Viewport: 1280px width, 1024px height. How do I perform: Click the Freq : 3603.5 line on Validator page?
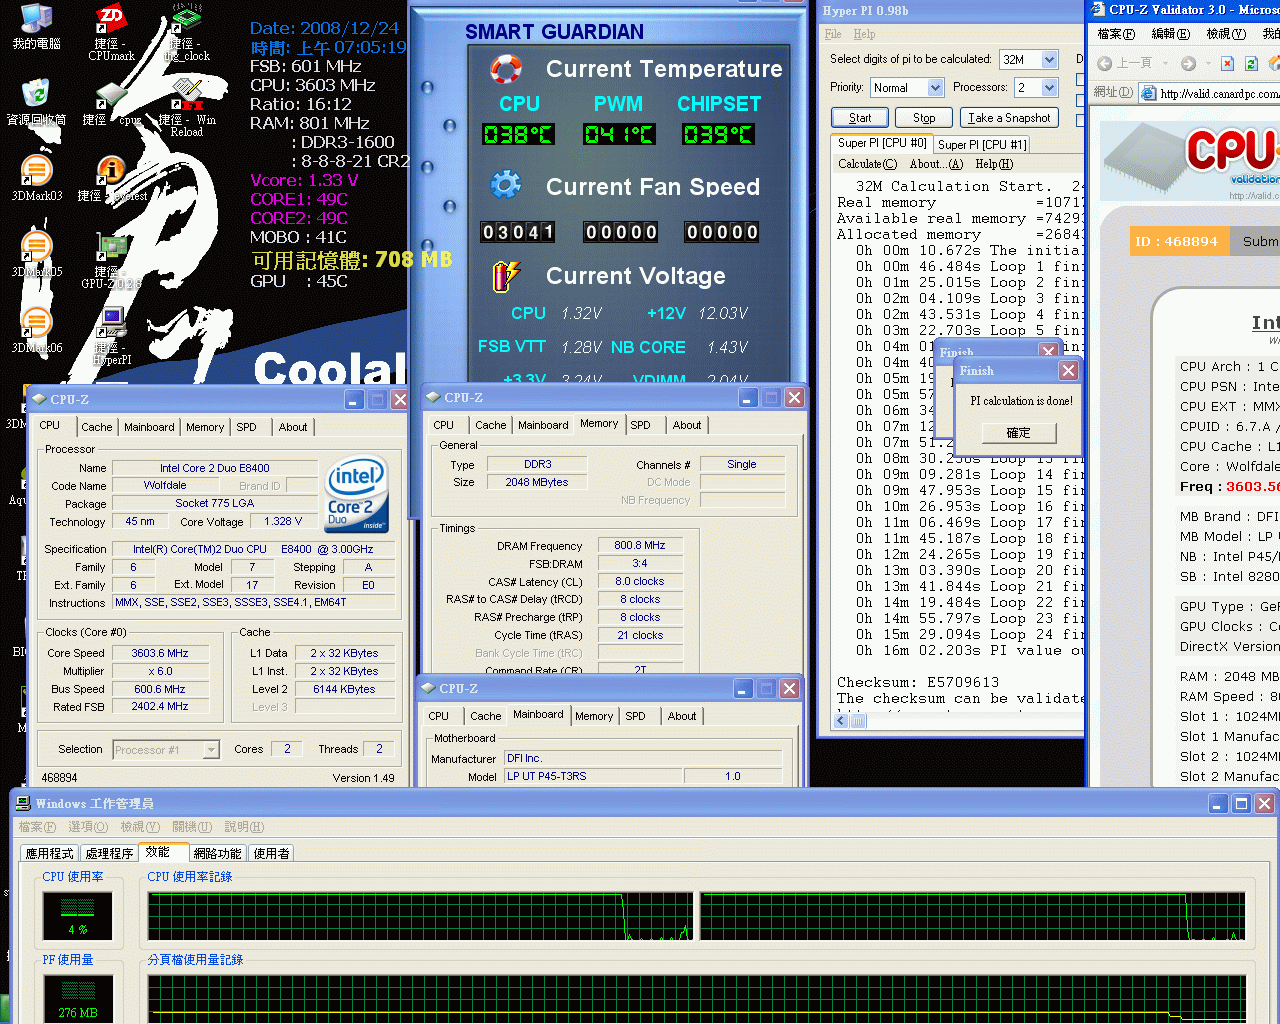tap(1229, 487)
